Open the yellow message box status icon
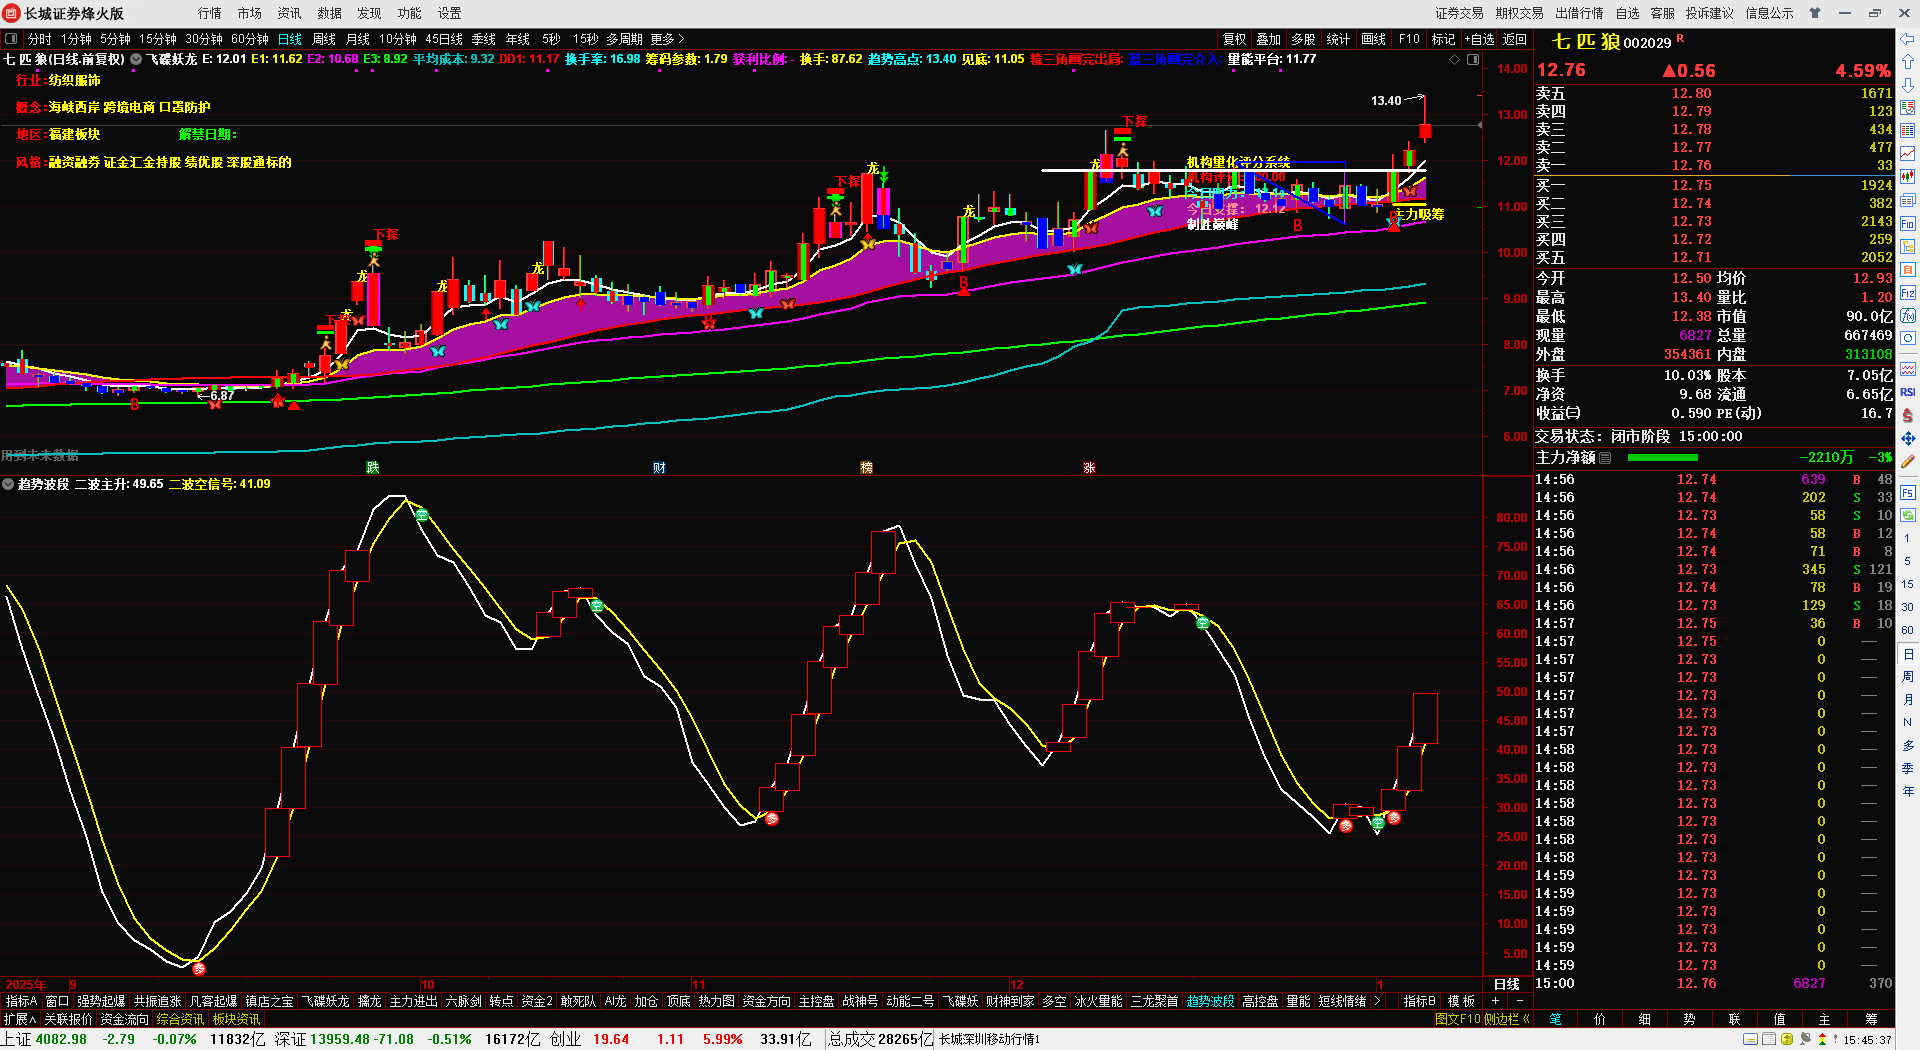 (x=1750, y=1040)
